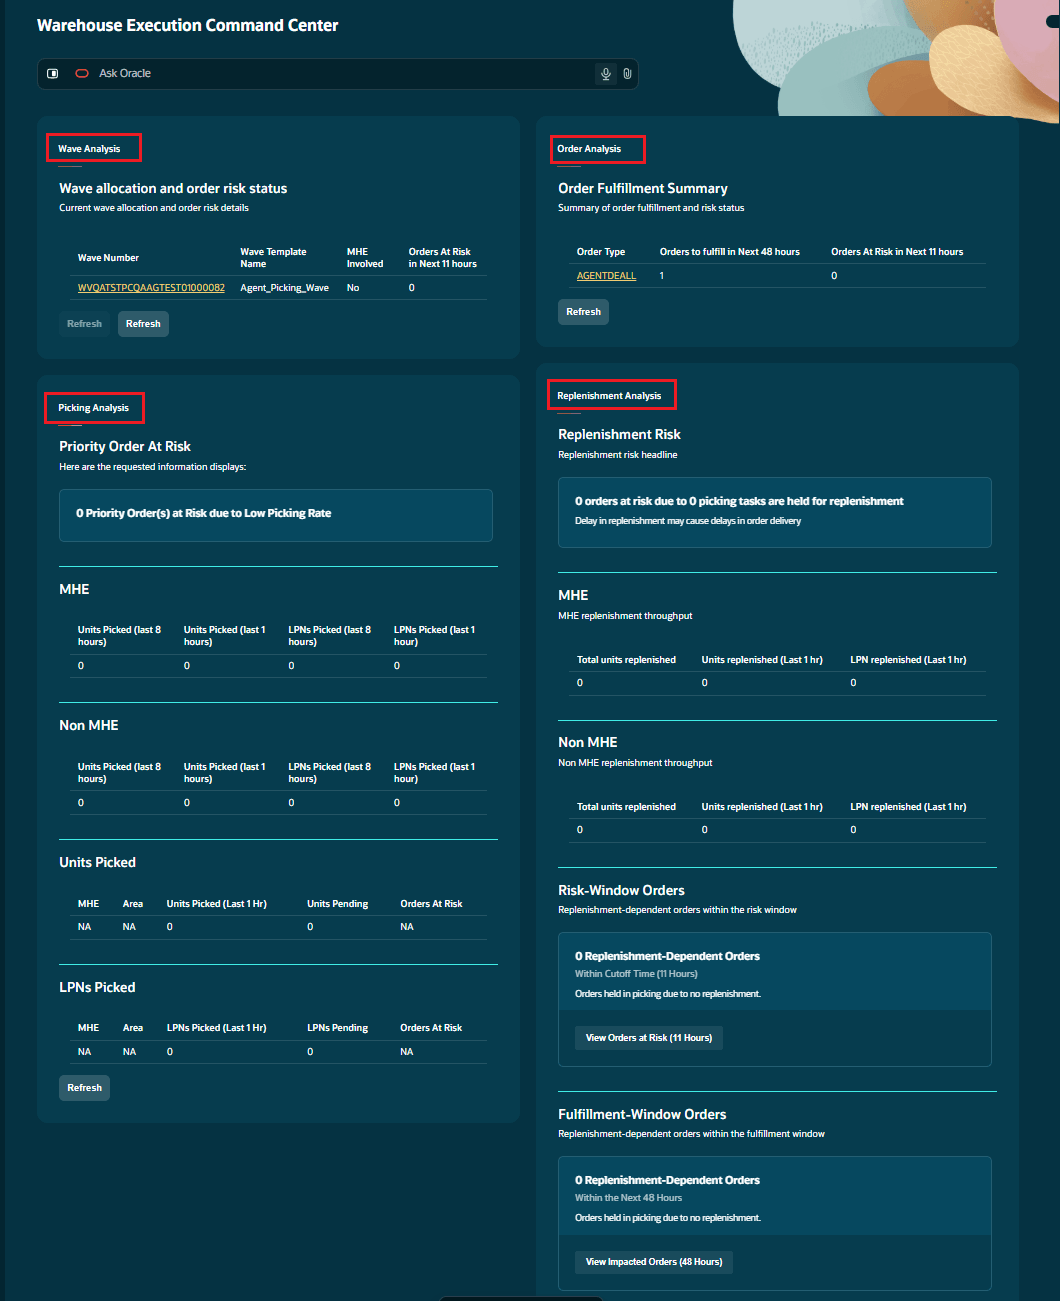The width and height of the screenshot is (1060, 1301).
Task: Select the Agent_Picking_Wave template name cell
Action: 284,288
